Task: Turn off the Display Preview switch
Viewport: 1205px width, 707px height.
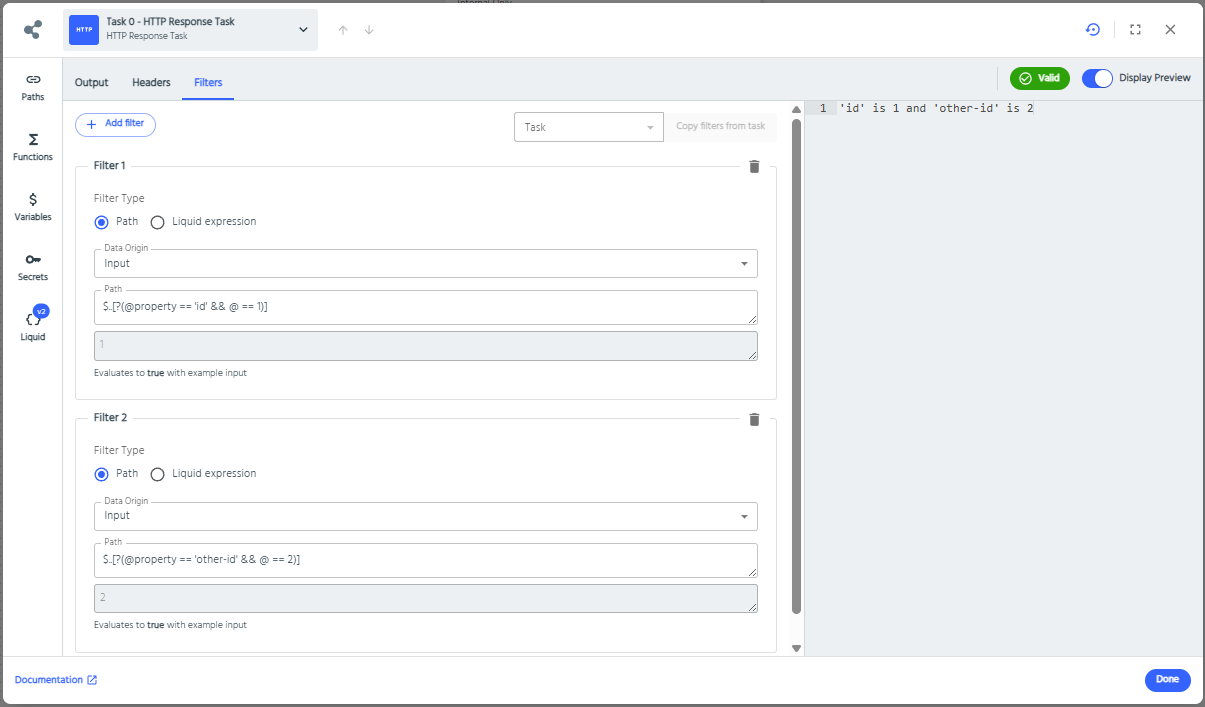Action: [x=1097, y=78]
